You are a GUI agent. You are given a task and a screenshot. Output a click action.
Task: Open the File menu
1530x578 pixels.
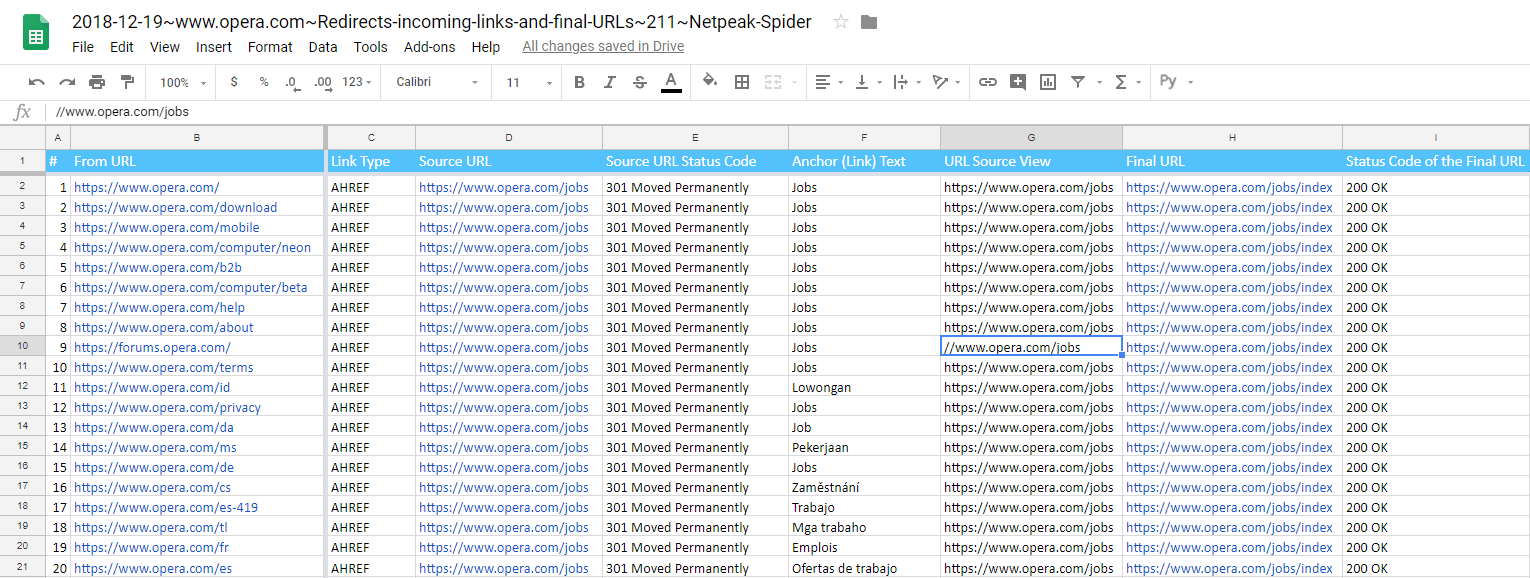[83, 47]
